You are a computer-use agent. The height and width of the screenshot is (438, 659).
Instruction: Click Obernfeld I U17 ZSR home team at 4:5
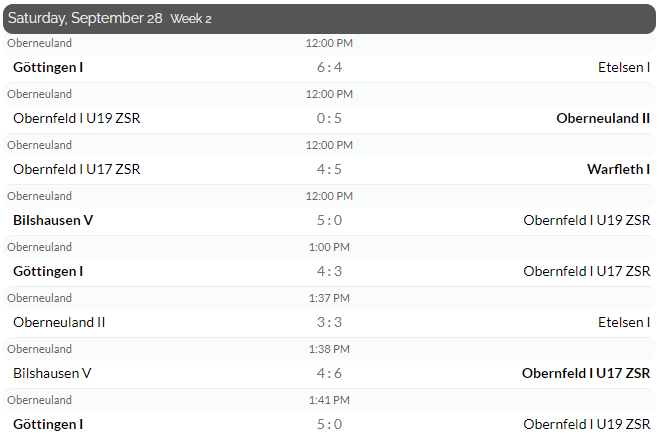[76, 169]
